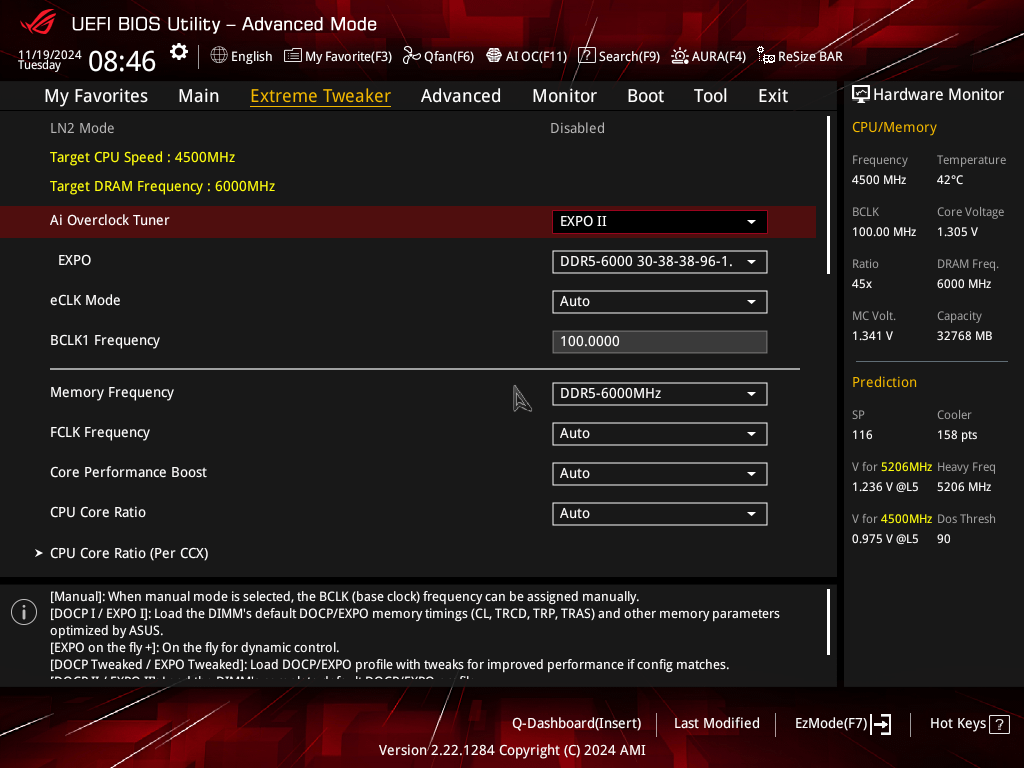Click the settings gear icon beside the clock

click(x=179, y=52)
